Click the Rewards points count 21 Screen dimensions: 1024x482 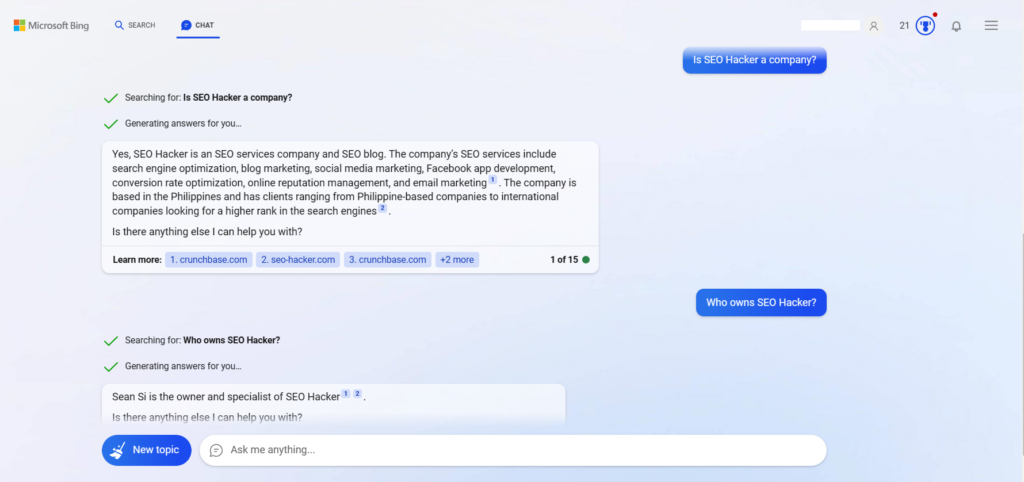(904, 25)
